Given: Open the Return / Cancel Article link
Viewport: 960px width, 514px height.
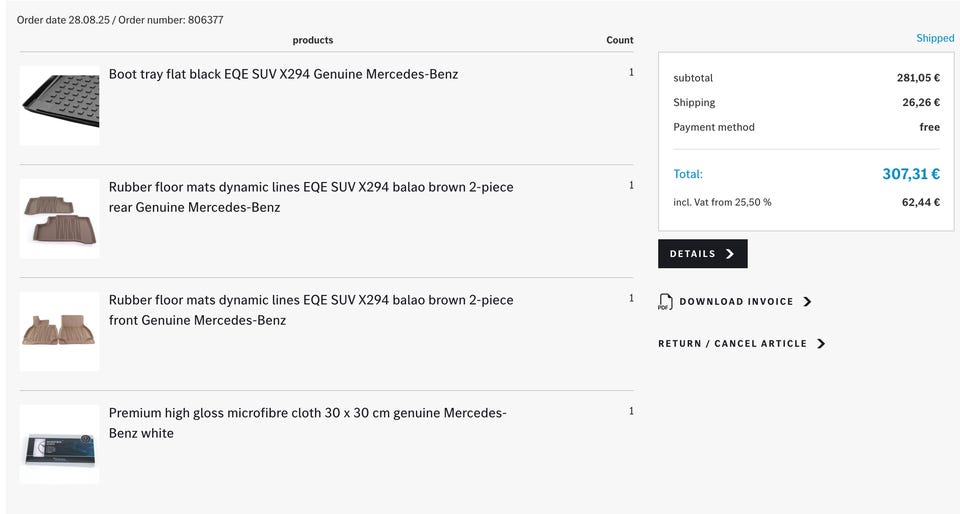Looking at the screenshot, I should (732, 344).
